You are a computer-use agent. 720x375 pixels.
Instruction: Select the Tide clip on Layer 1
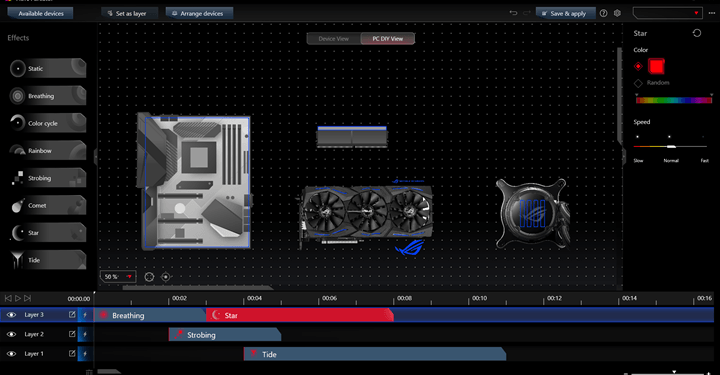[x=375, y=354]
